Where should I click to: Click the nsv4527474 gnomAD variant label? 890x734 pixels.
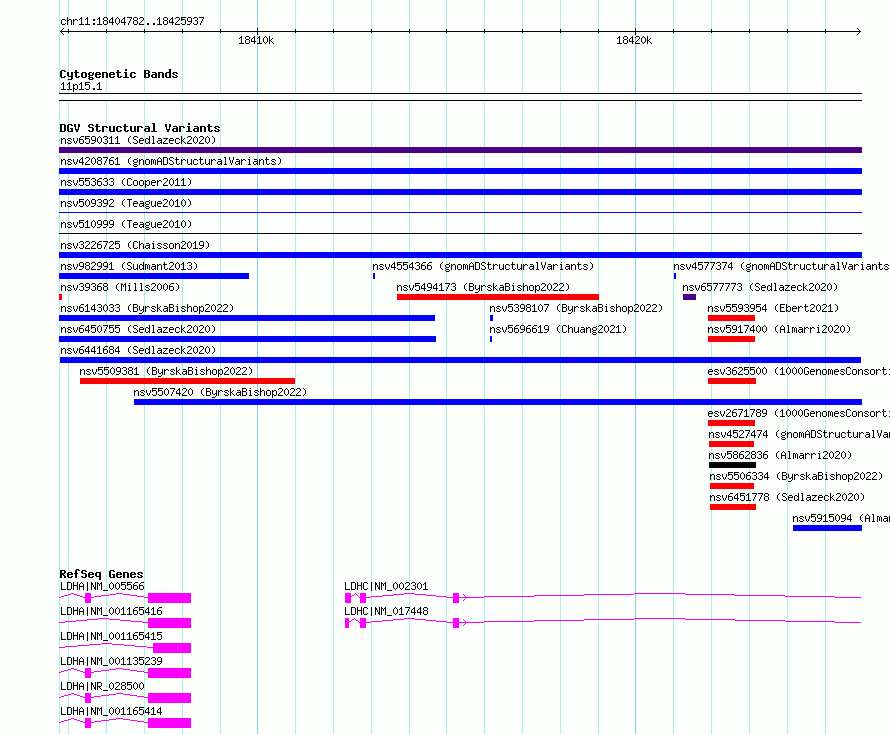click(x=799, y=434)
